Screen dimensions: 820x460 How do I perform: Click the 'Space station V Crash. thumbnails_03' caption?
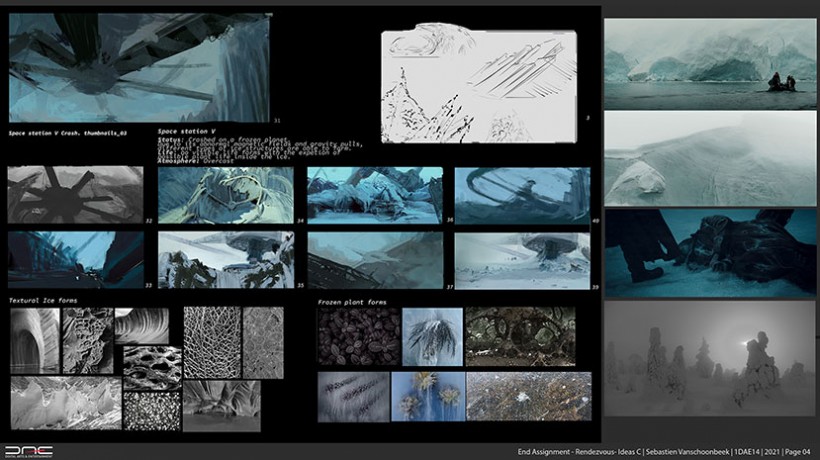coord(67,133)
